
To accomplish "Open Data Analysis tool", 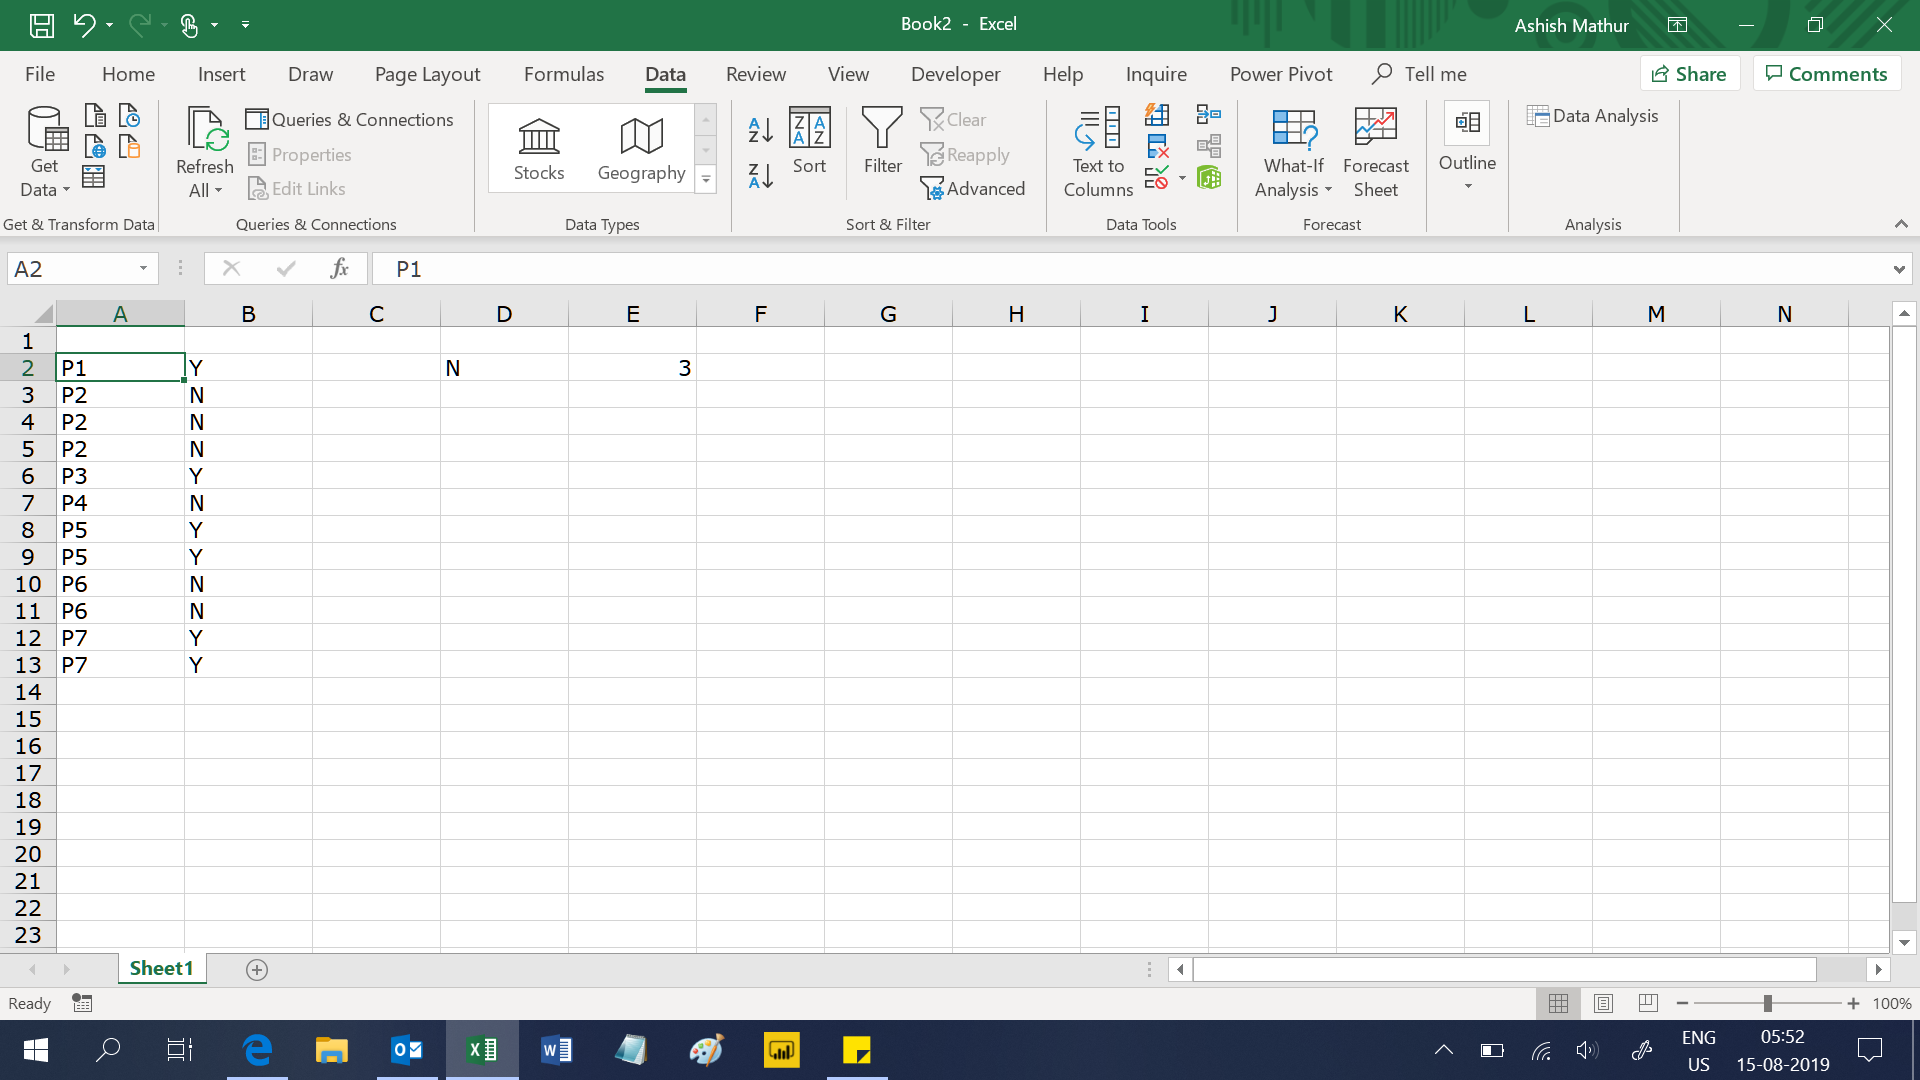I will pos(1592,116).
